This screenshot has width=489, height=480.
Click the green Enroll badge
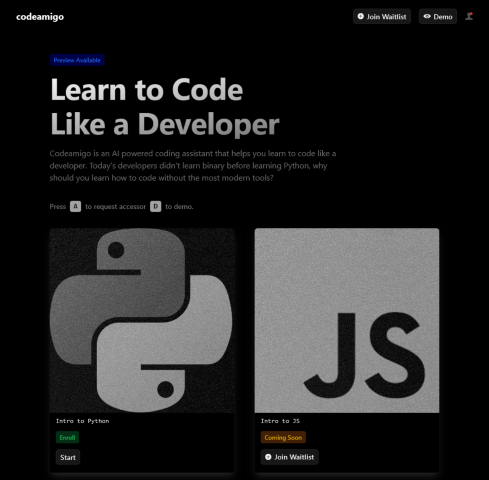tap(67, 437)
